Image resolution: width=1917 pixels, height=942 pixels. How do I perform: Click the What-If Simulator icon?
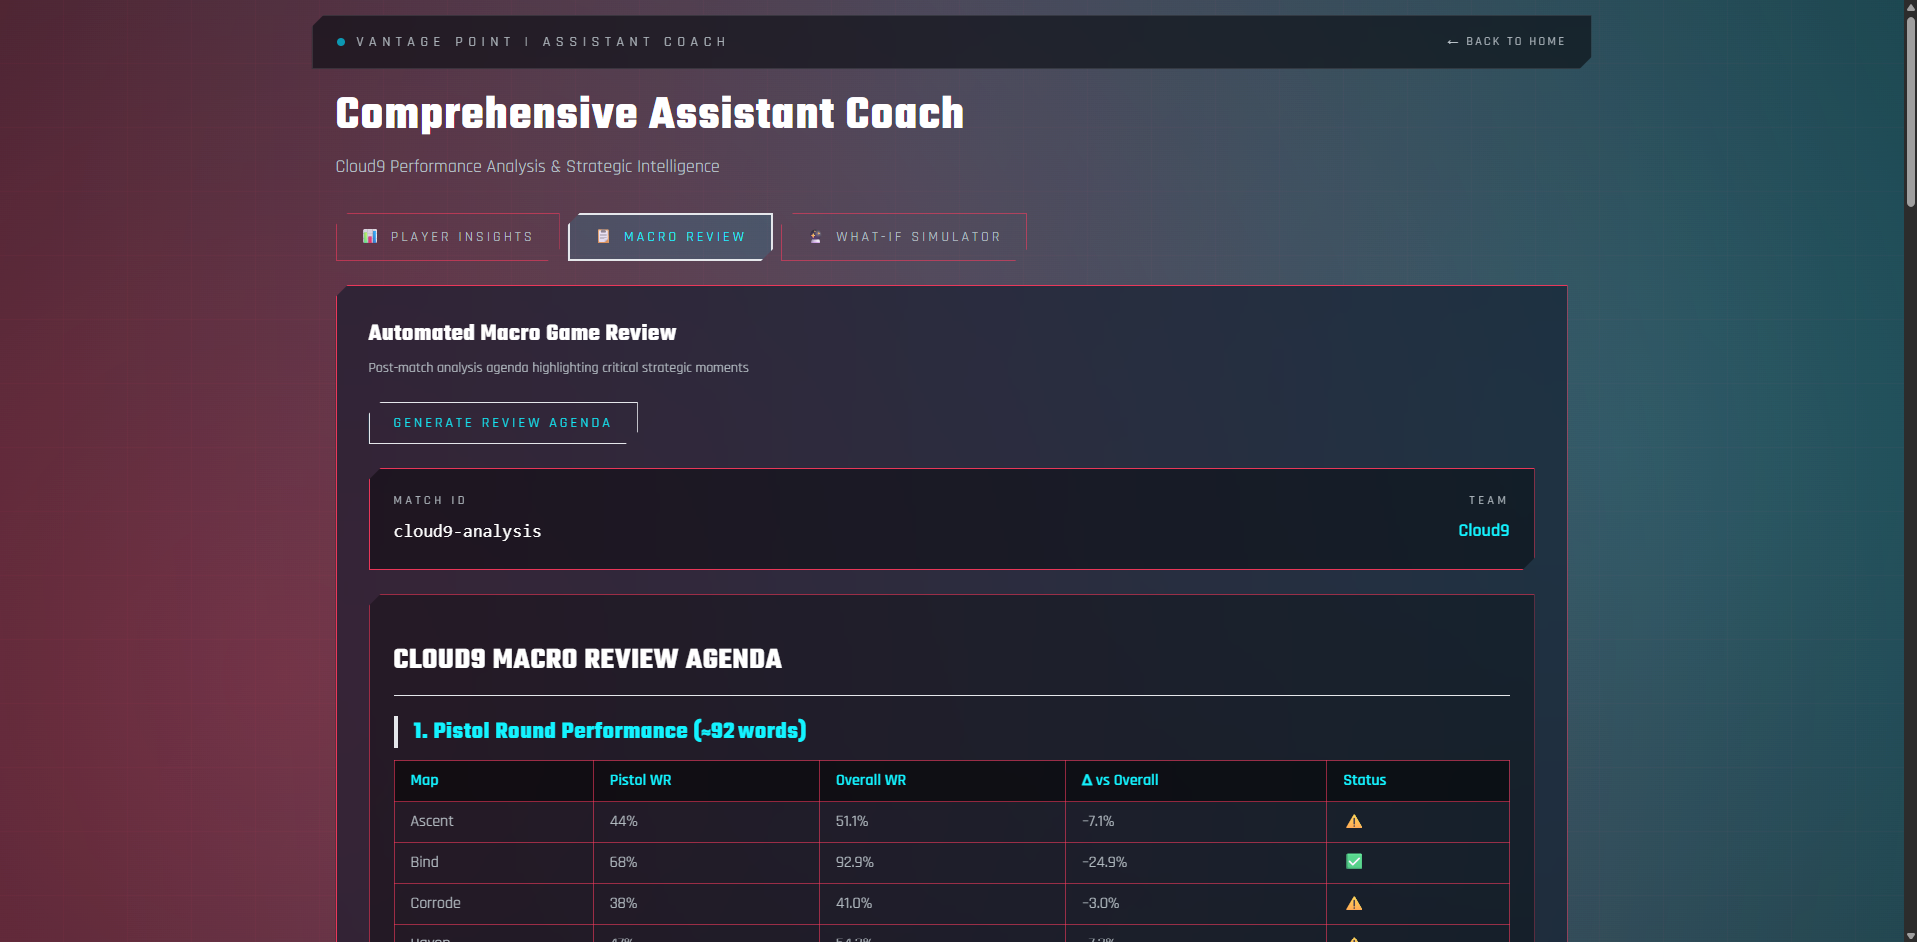816,237
